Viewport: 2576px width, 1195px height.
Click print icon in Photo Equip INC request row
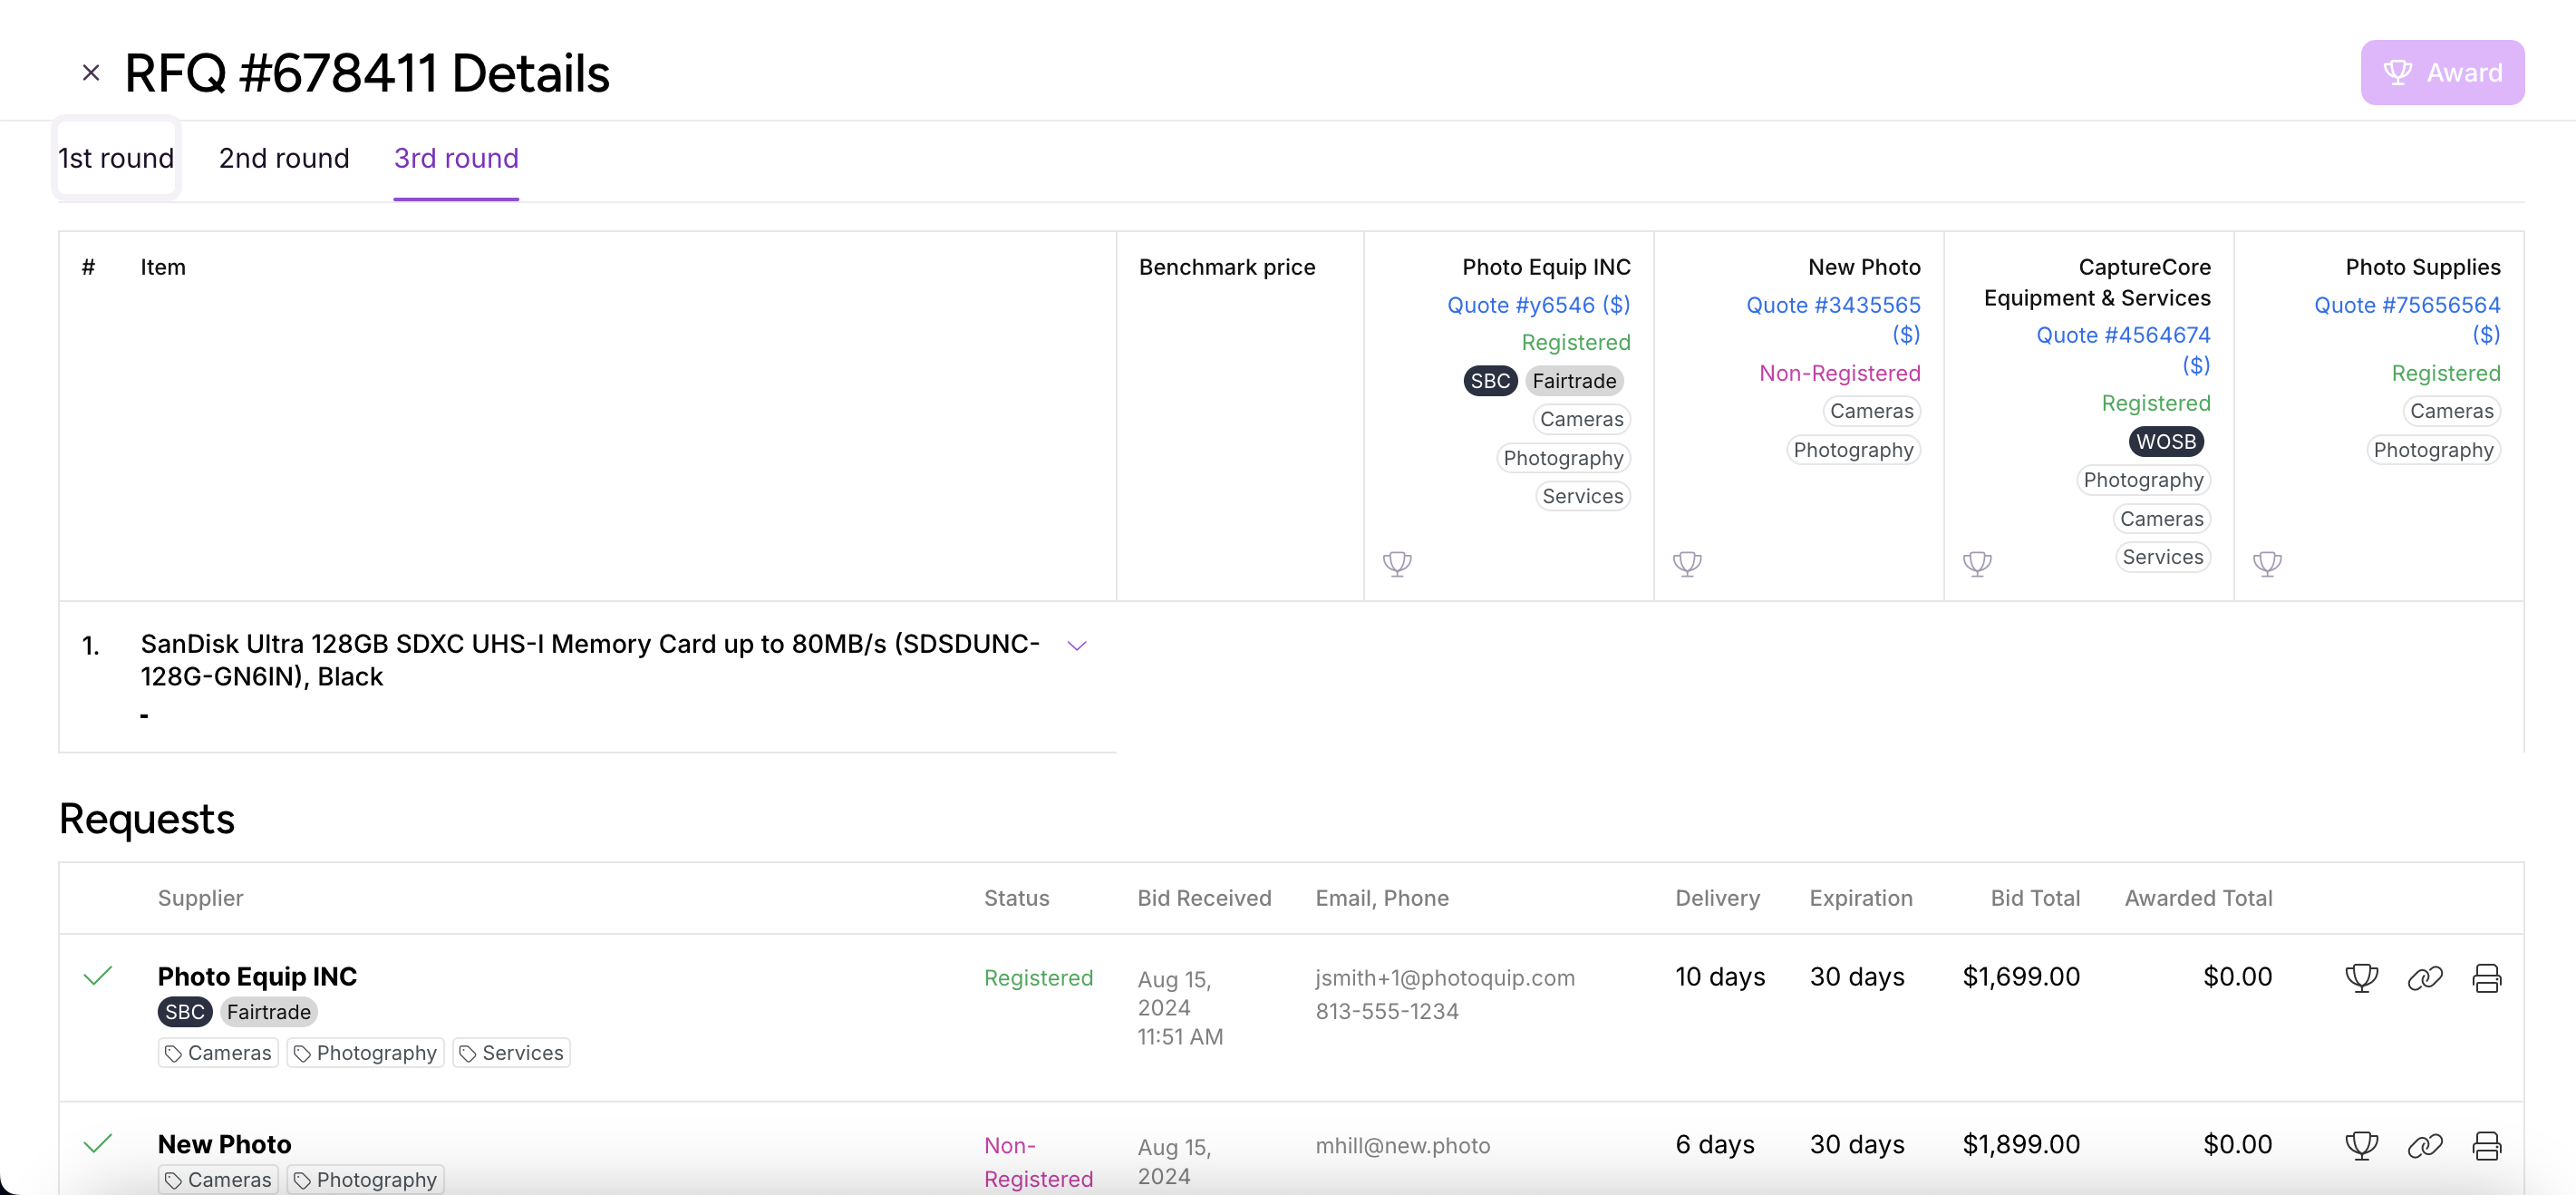[x=2486, y=978]
